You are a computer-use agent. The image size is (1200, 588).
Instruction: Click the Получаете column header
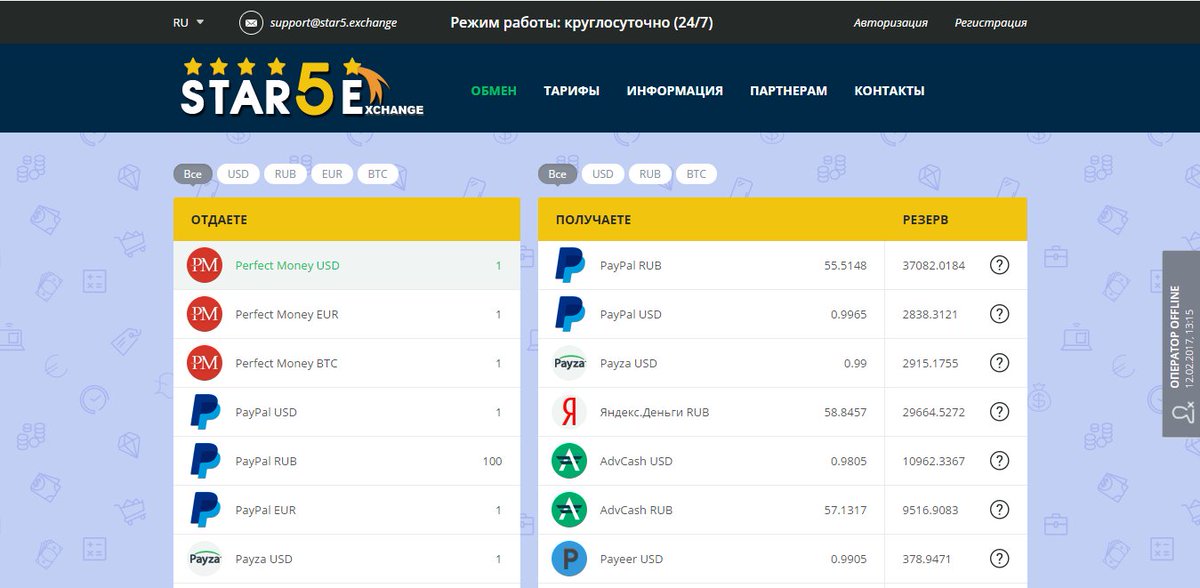click(x=593, y=220)
